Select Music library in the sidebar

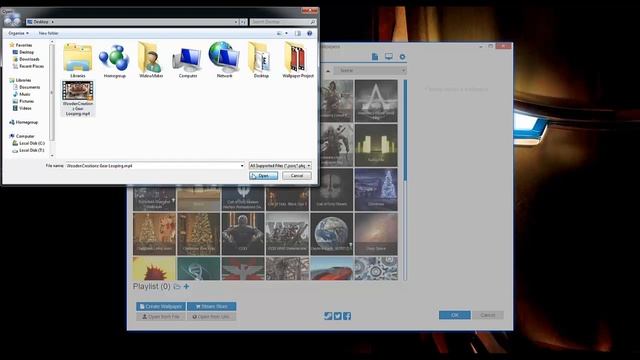(24, 94)
